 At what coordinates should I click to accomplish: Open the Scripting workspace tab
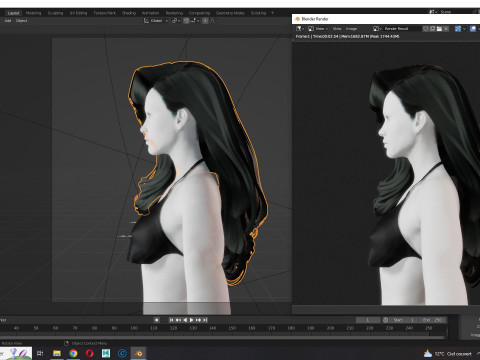point(258,13)
